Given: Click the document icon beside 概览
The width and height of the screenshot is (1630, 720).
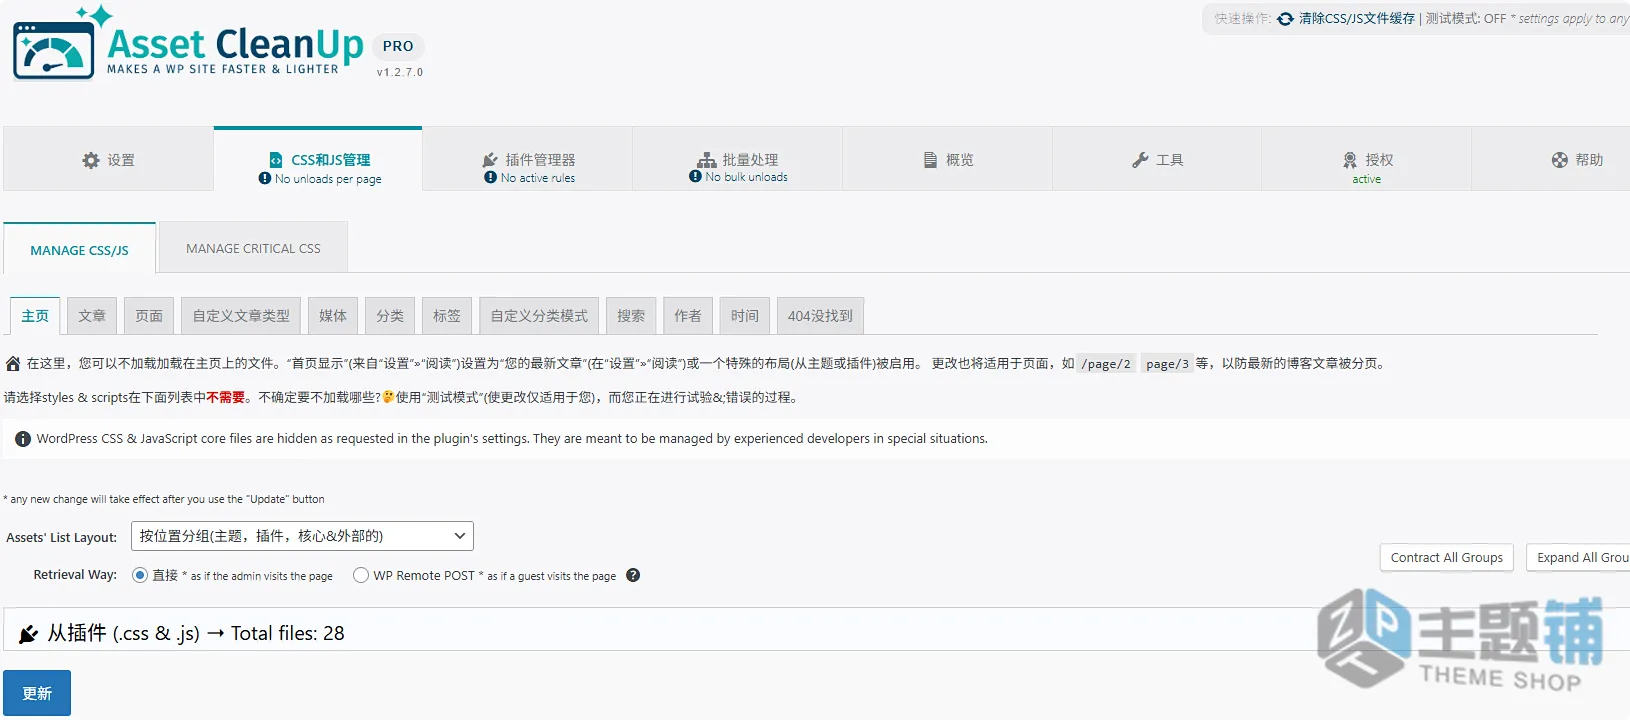Looking at the screenshot, I should point(930,160).
